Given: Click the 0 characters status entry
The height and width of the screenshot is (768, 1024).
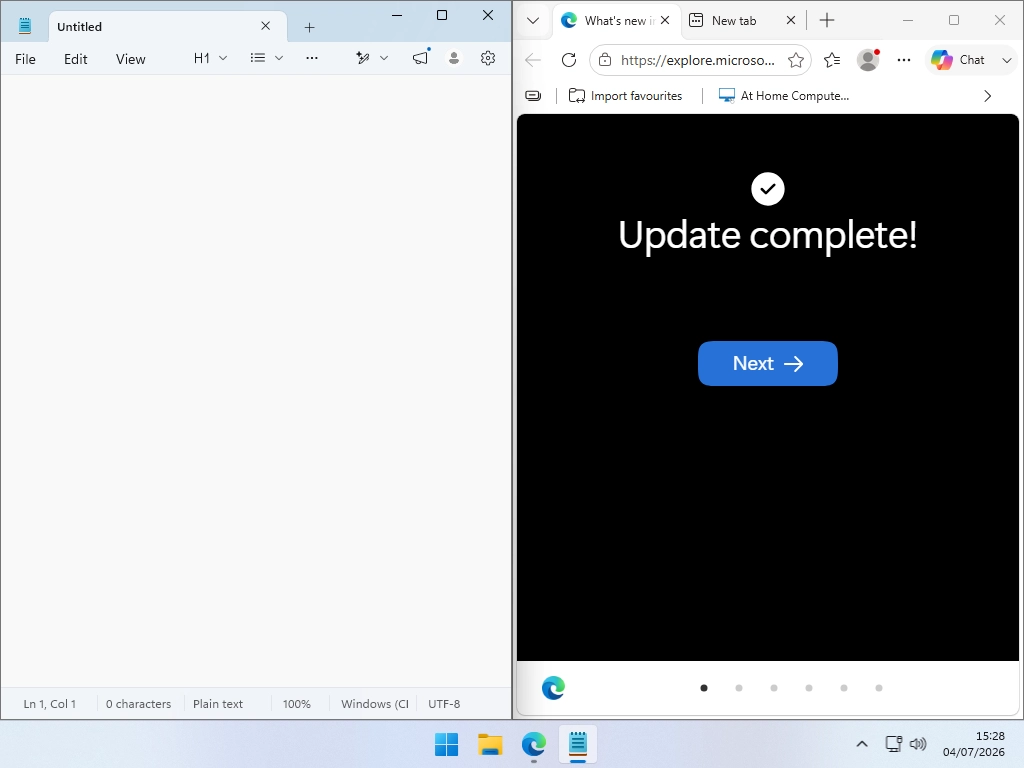Looking at the screenshot, I should (138, 704).
